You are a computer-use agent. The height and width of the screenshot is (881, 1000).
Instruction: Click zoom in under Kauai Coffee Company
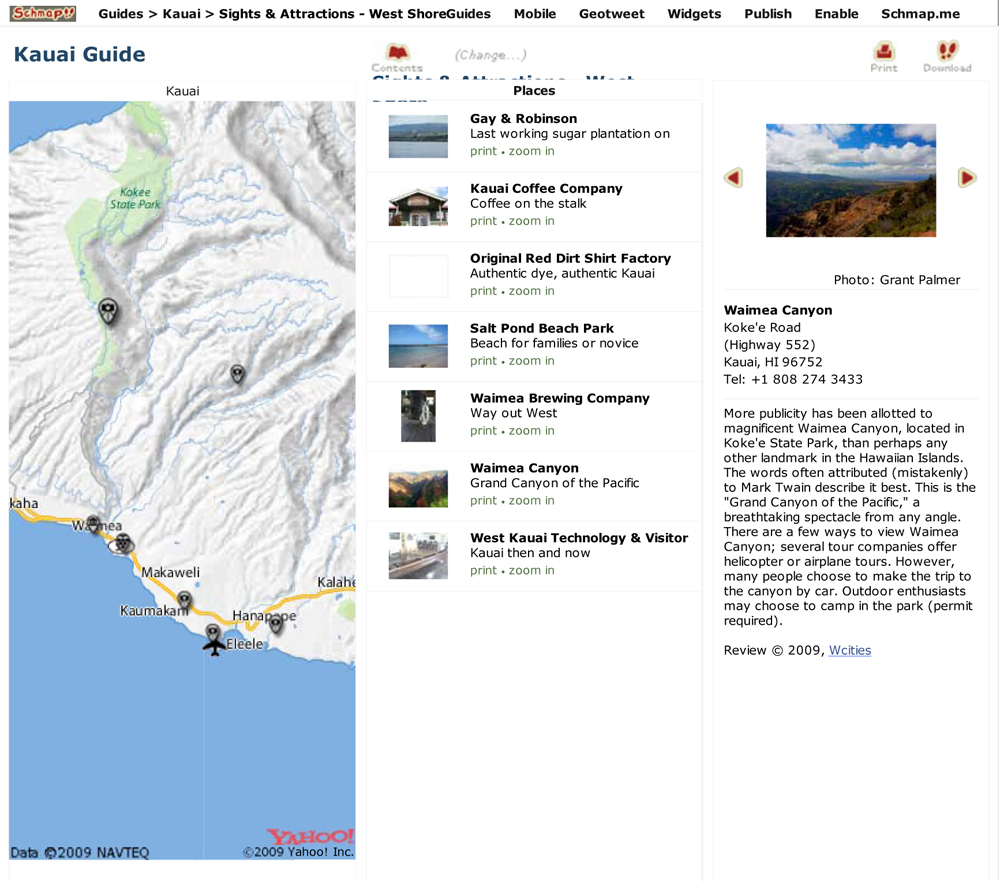(x=531, y=221)
